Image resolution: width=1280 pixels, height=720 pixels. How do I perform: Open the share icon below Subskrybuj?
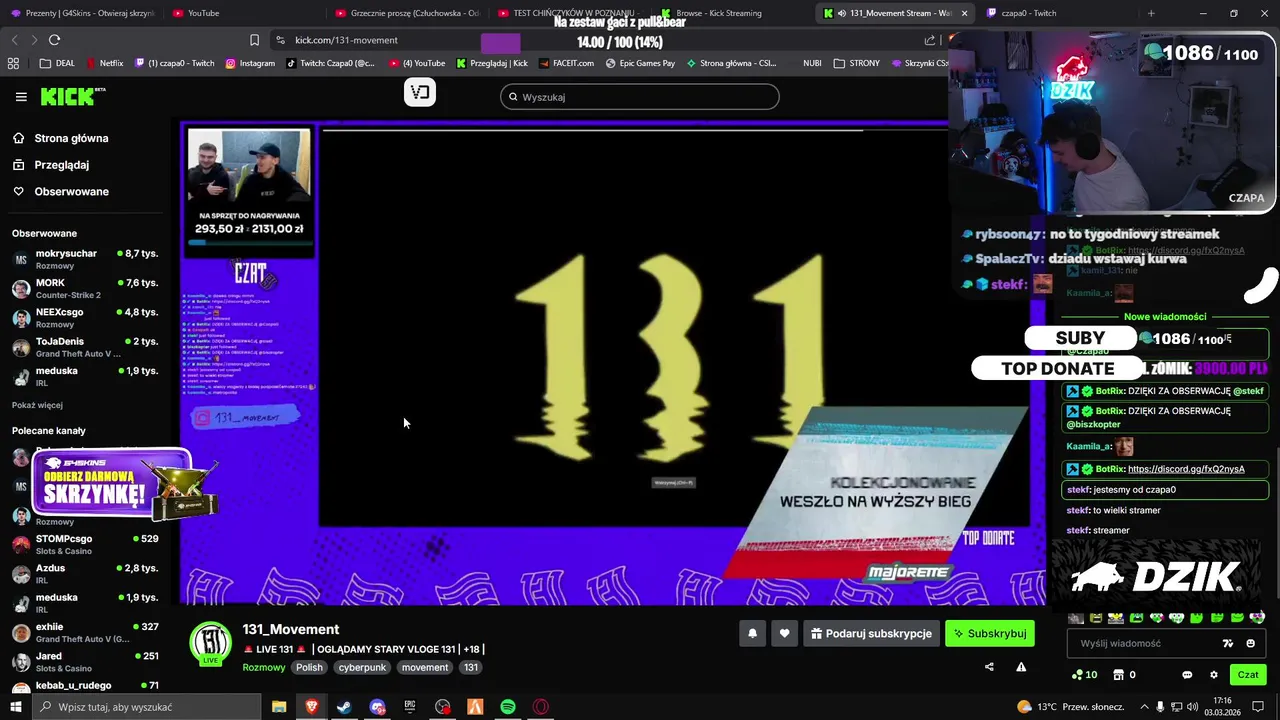[989, 667]
